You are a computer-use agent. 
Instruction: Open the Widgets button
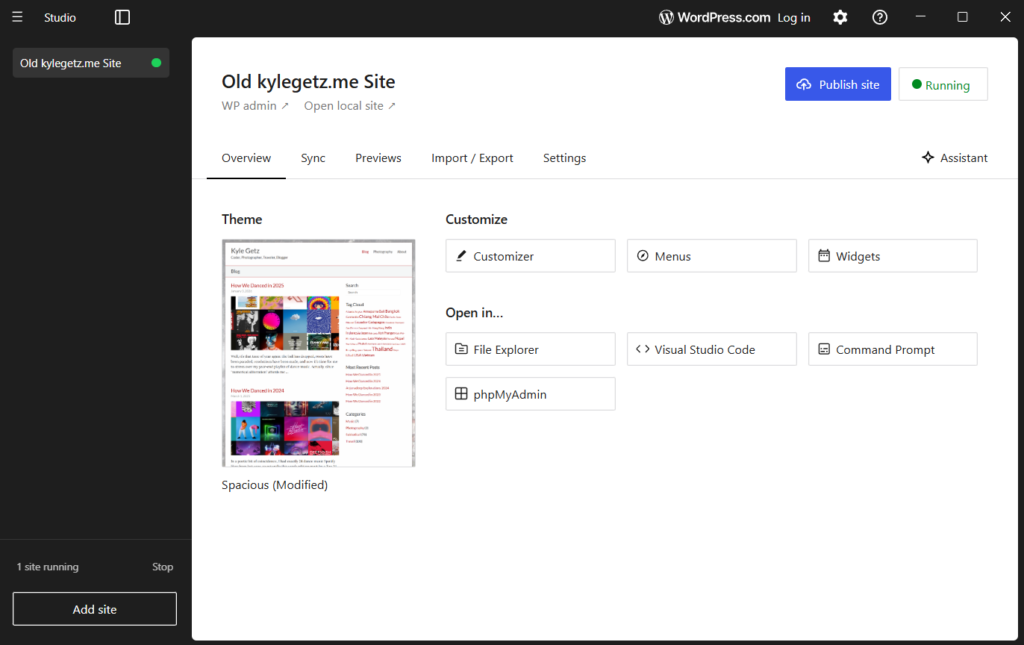point(893,256)
